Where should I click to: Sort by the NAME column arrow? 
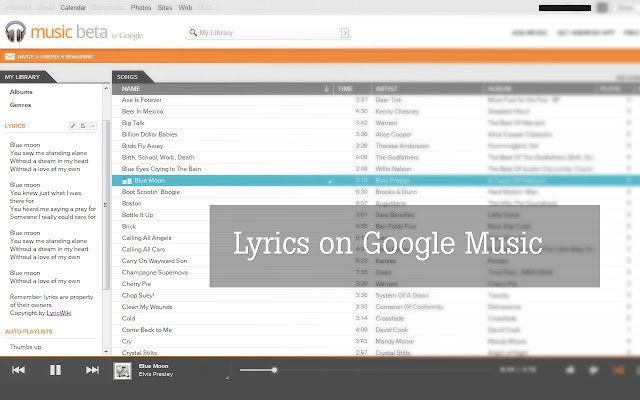[x=326, y=89]
